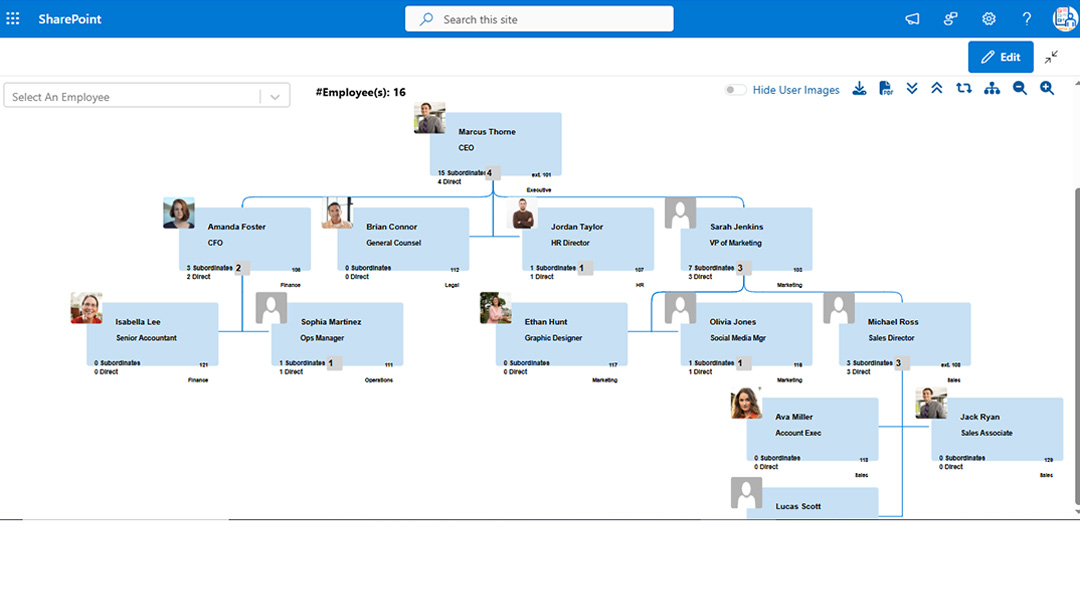This screenshot has height=607, width=1080.
Task: Expand all chart nodes
Action: [911, 88]
